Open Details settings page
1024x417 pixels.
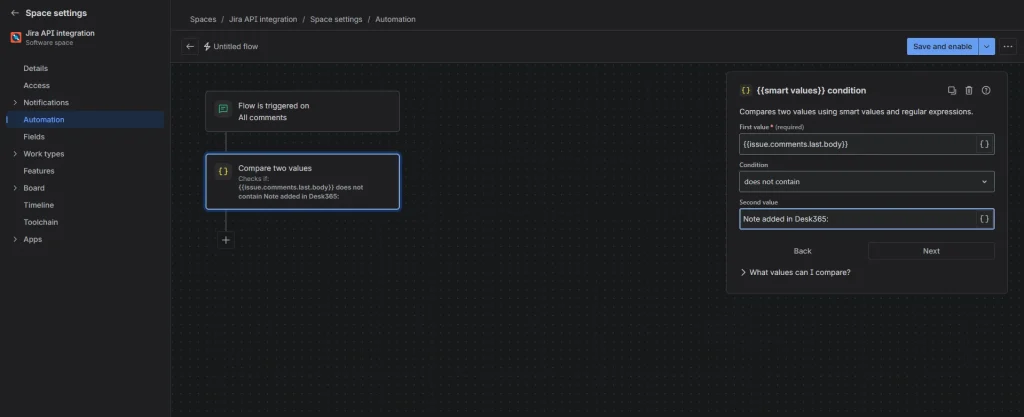pos(35,69)
